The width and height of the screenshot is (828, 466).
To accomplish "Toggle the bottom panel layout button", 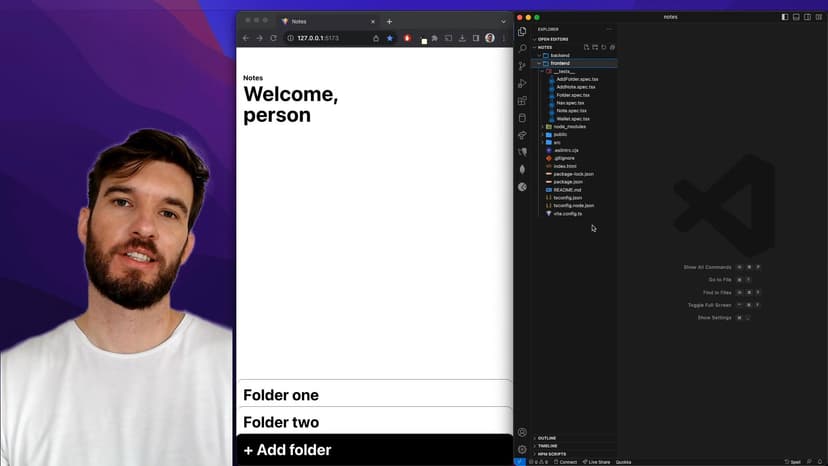I will click(x=797, y=17).
